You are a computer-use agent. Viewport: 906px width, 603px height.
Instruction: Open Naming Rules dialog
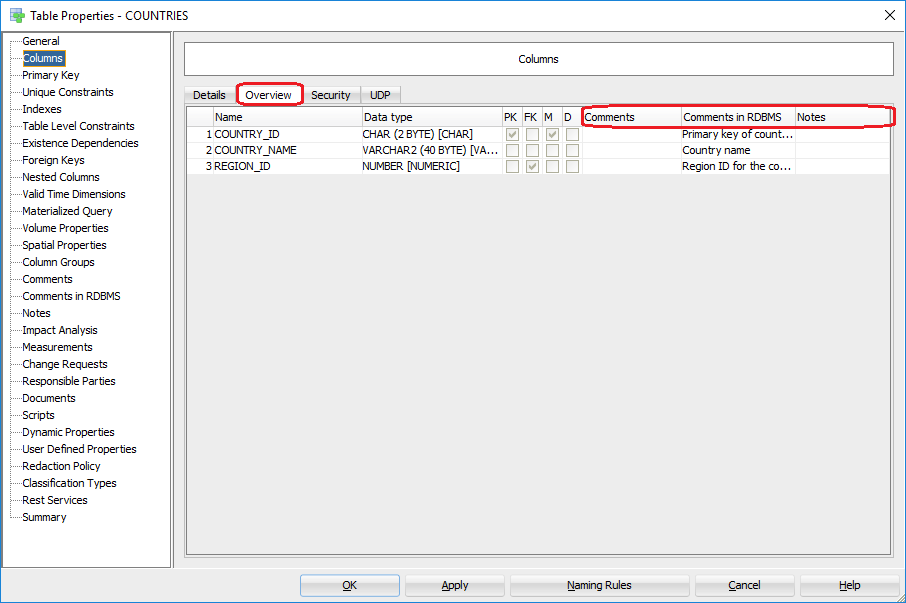[x=599, y=585]
